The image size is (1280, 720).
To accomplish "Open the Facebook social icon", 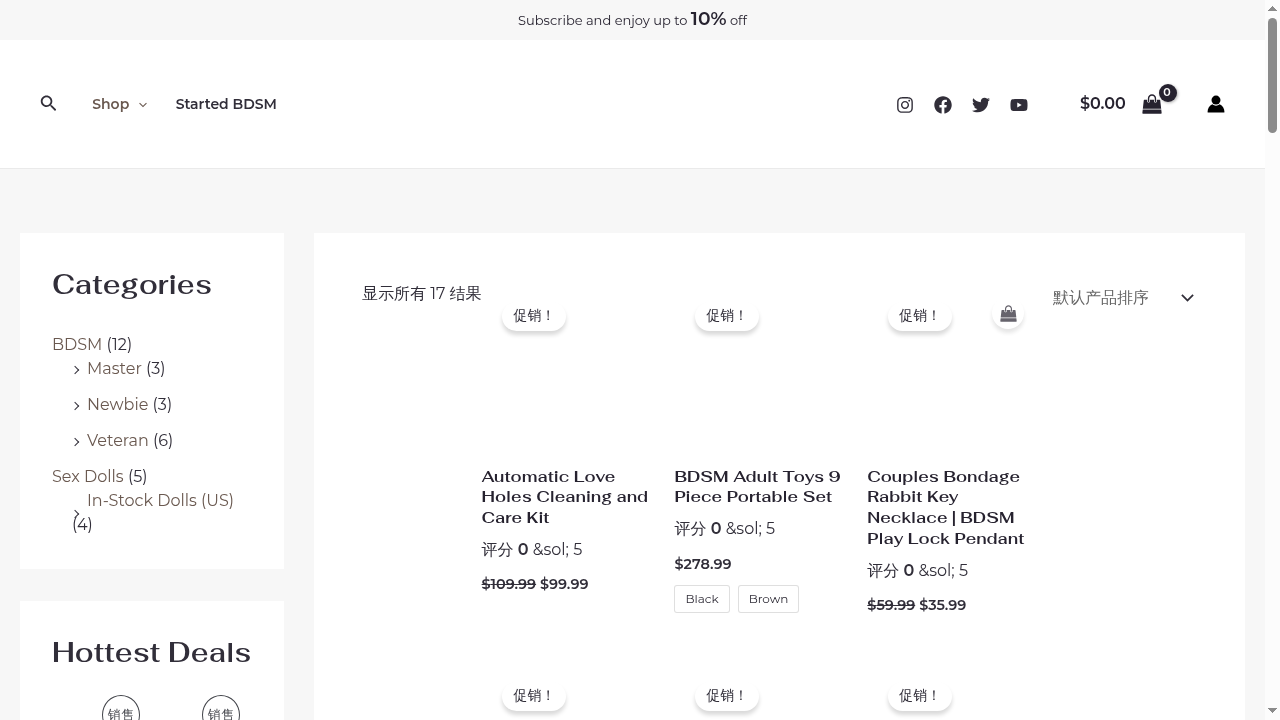I will 943,105.
